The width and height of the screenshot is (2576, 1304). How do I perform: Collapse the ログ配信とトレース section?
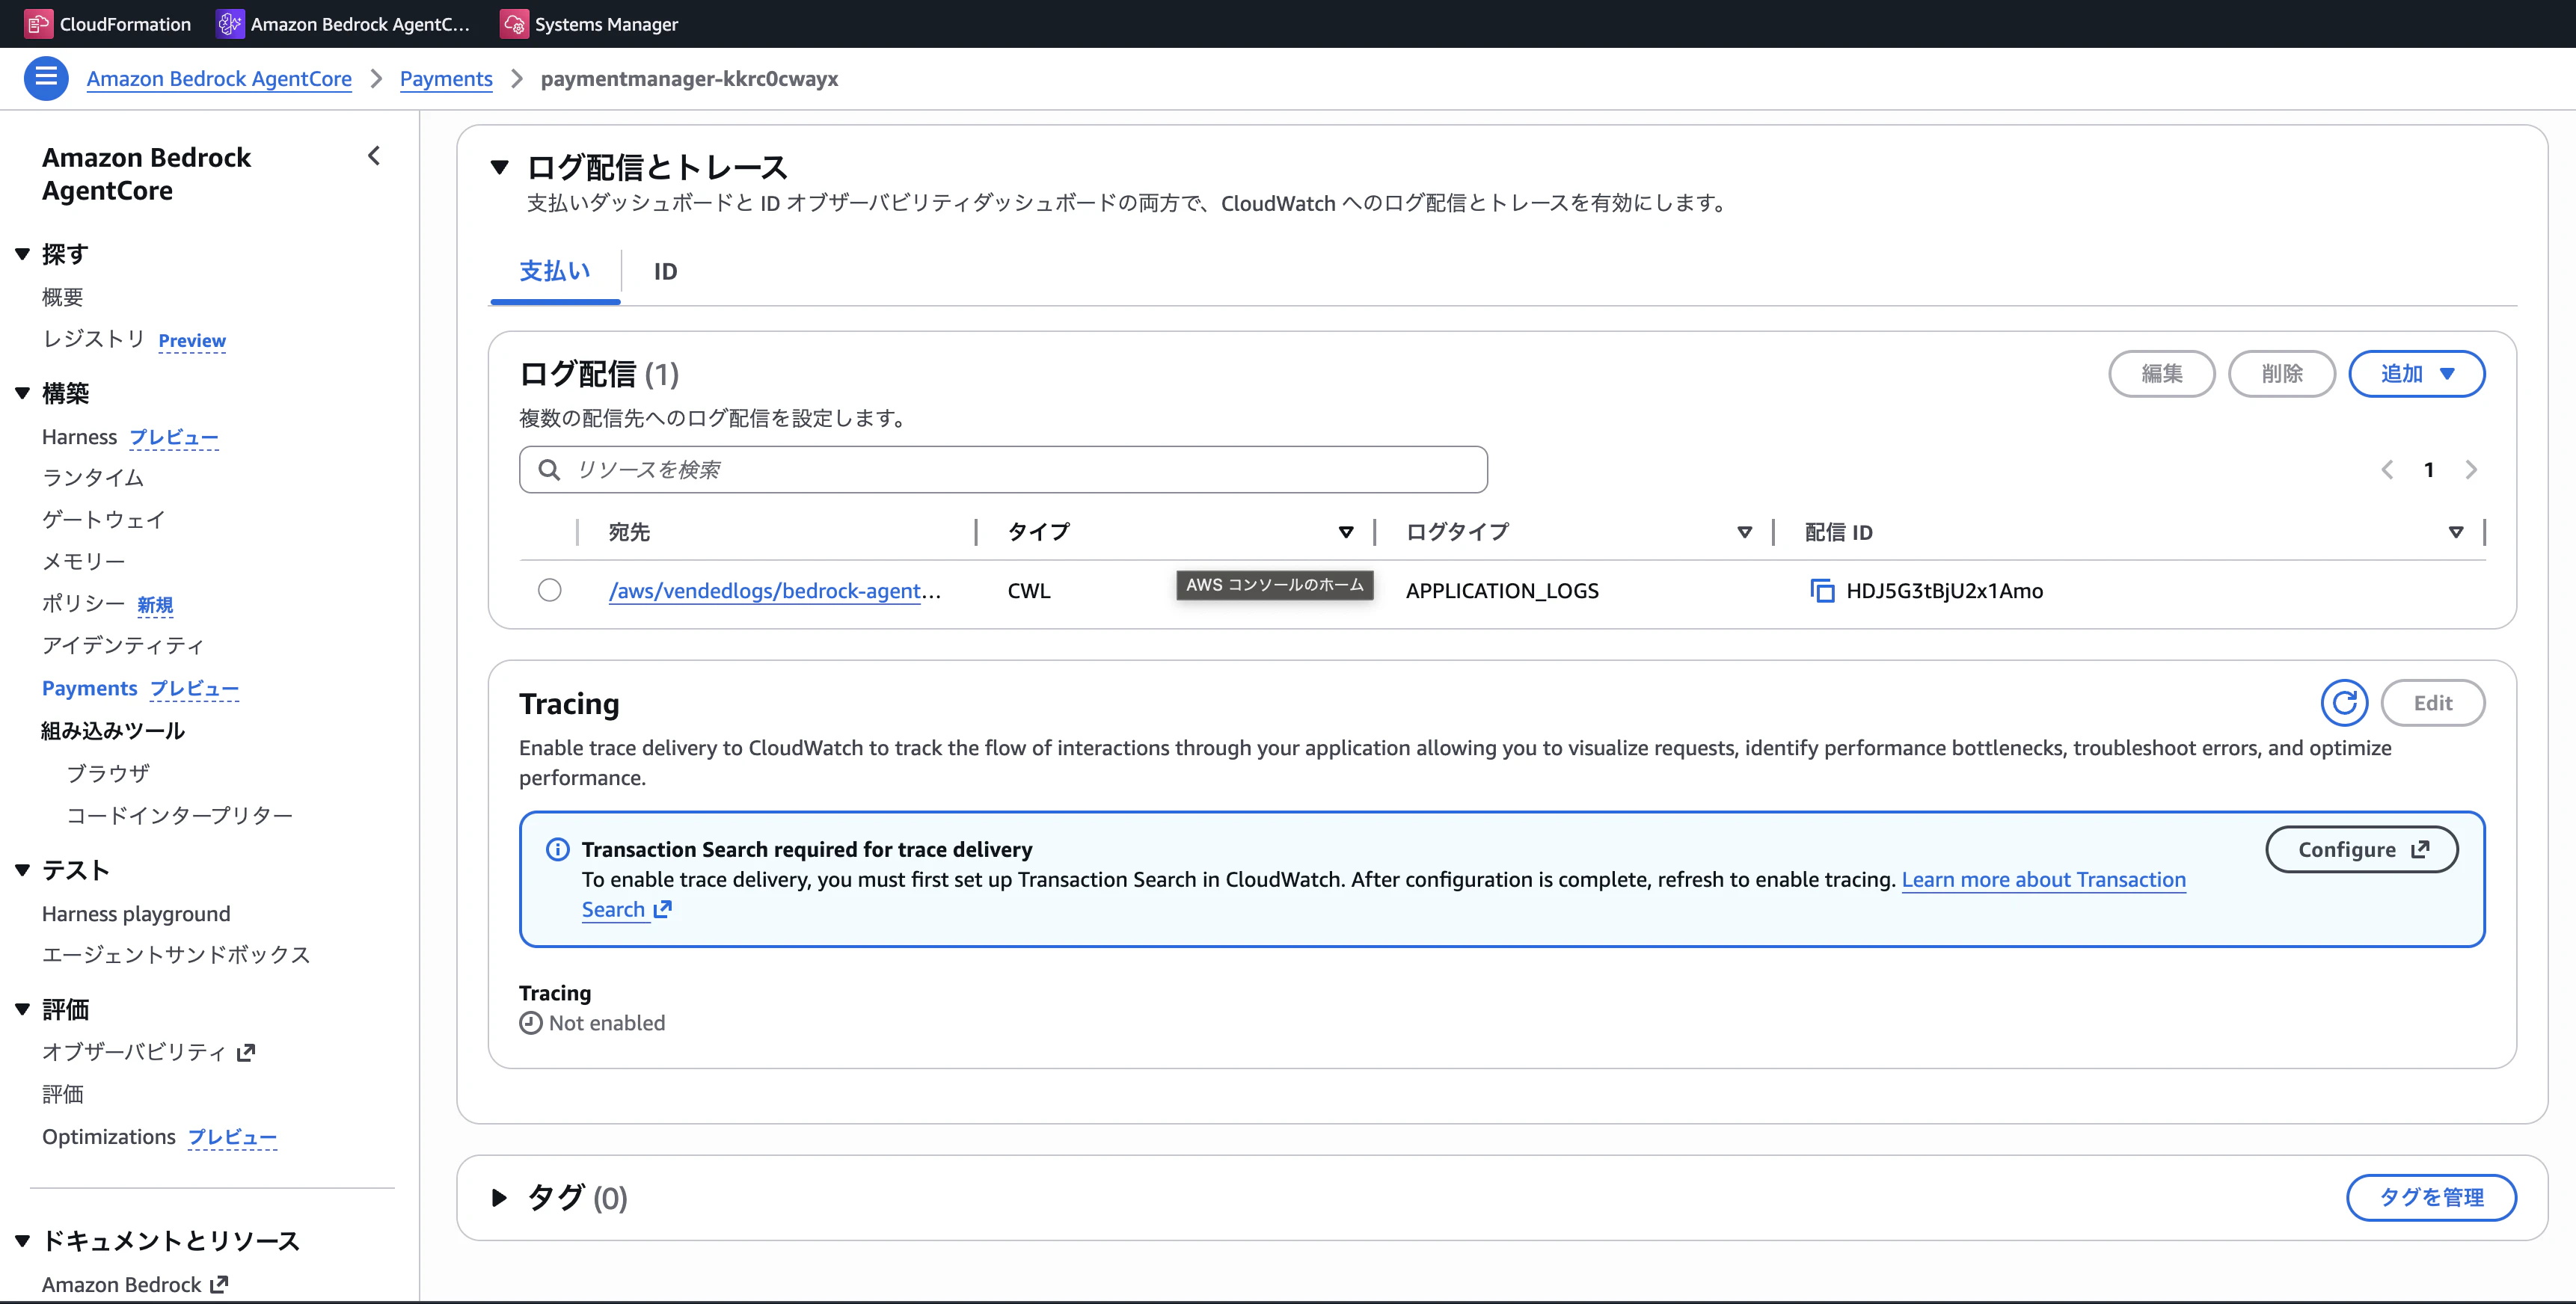pos(500,167)
